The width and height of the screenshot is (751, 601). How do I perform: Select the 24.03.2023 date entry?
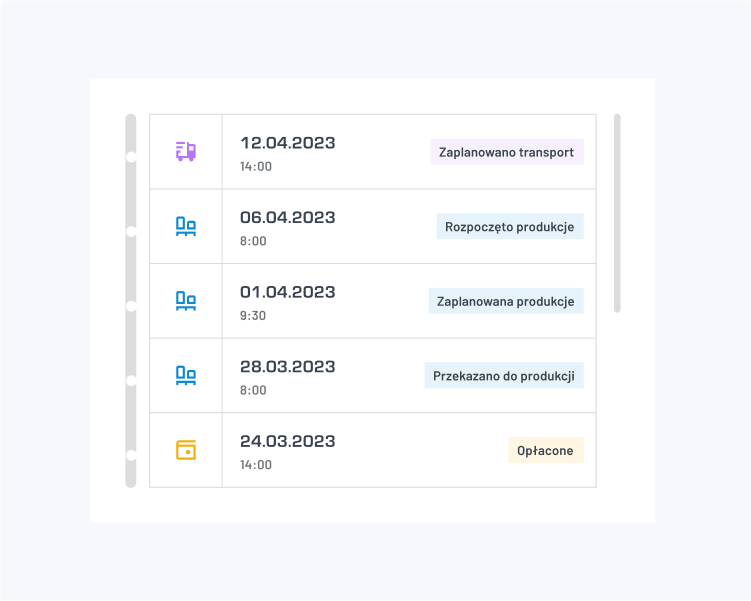(x=287, y=441)
